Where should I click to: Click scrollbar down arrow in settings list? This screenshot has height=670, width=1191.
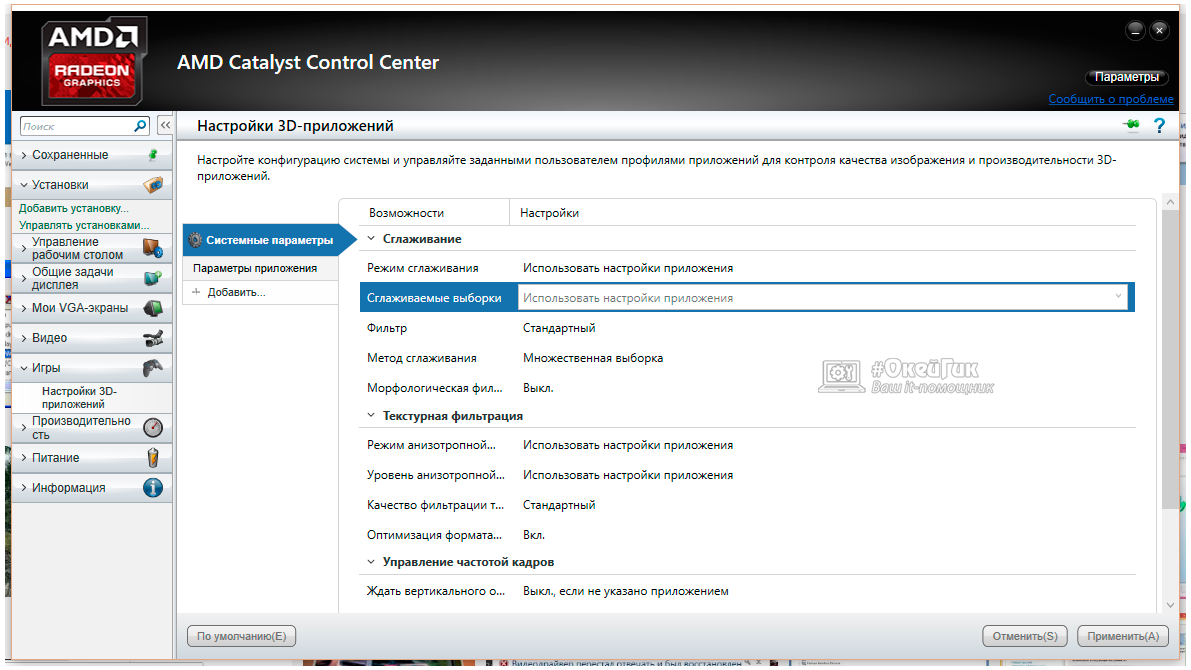1170,605
